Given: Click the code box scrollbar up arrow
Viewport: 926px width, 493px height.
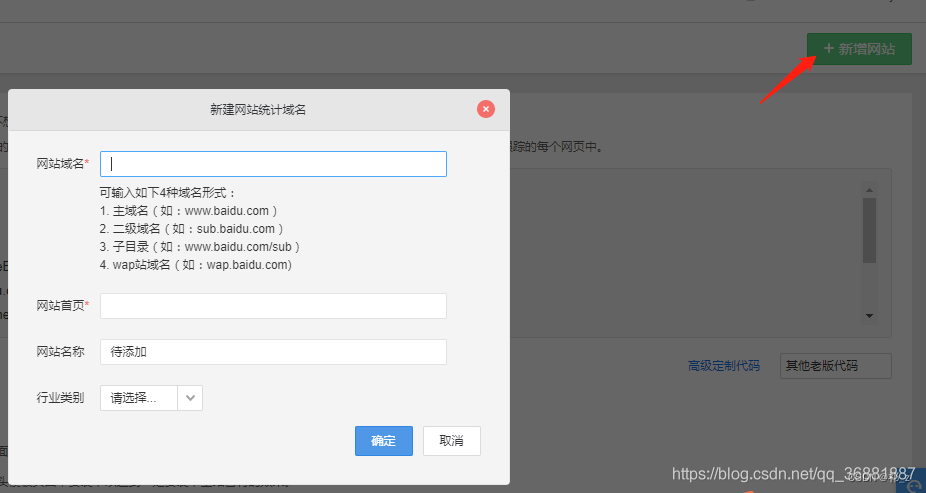Looking at the screenshot, I should click(869, 190).
